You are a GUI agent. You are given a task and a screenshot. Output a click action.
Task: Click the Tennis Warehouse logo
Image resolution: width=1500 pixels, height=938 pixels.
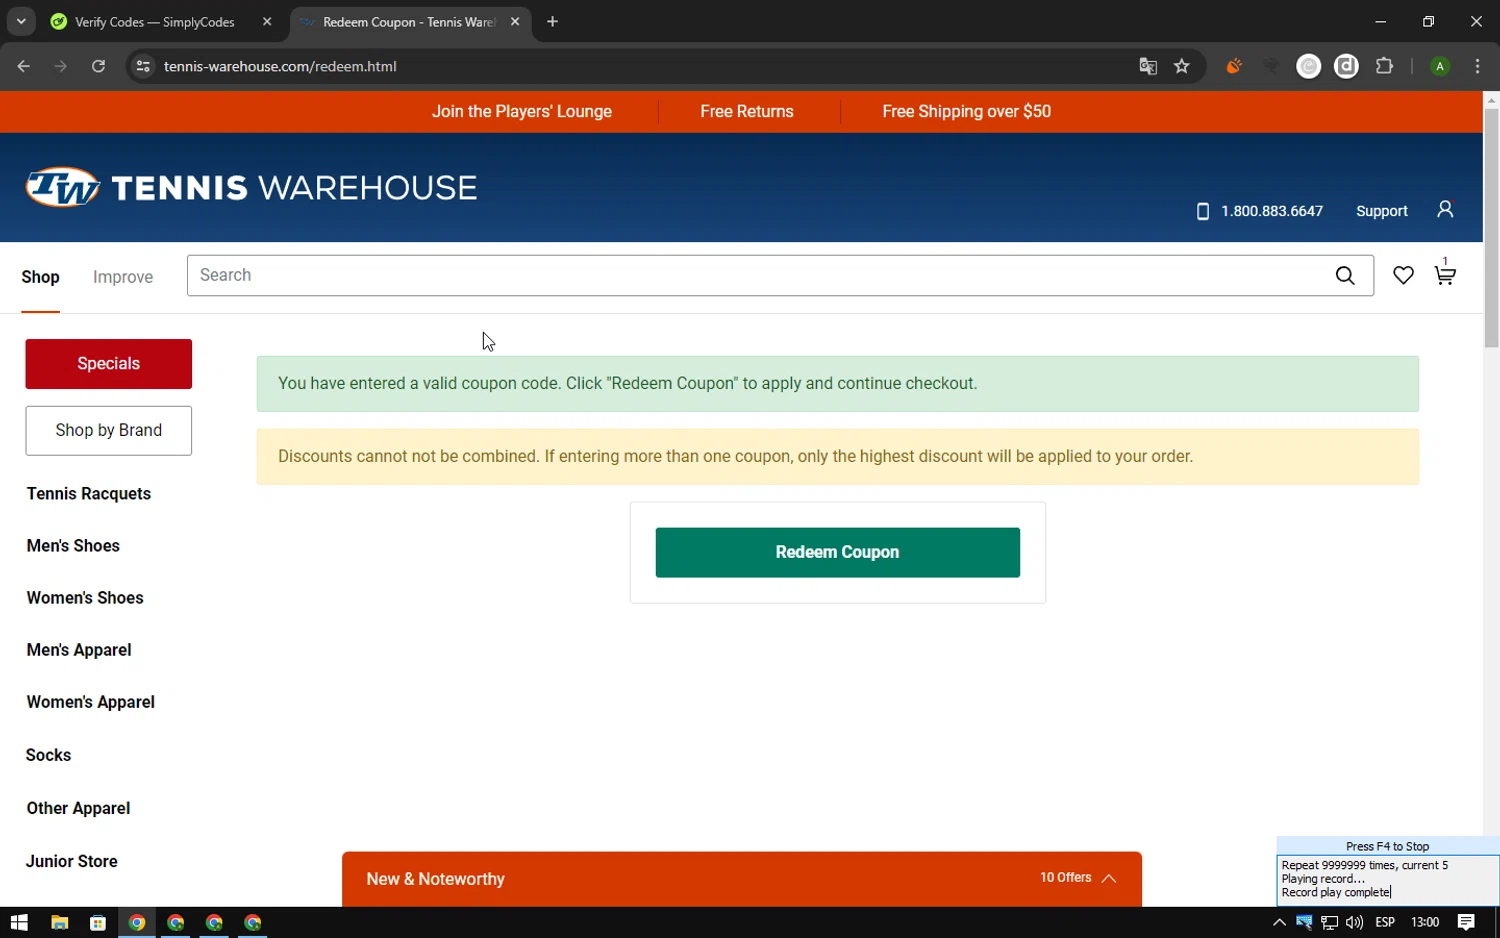coord(251,187)
